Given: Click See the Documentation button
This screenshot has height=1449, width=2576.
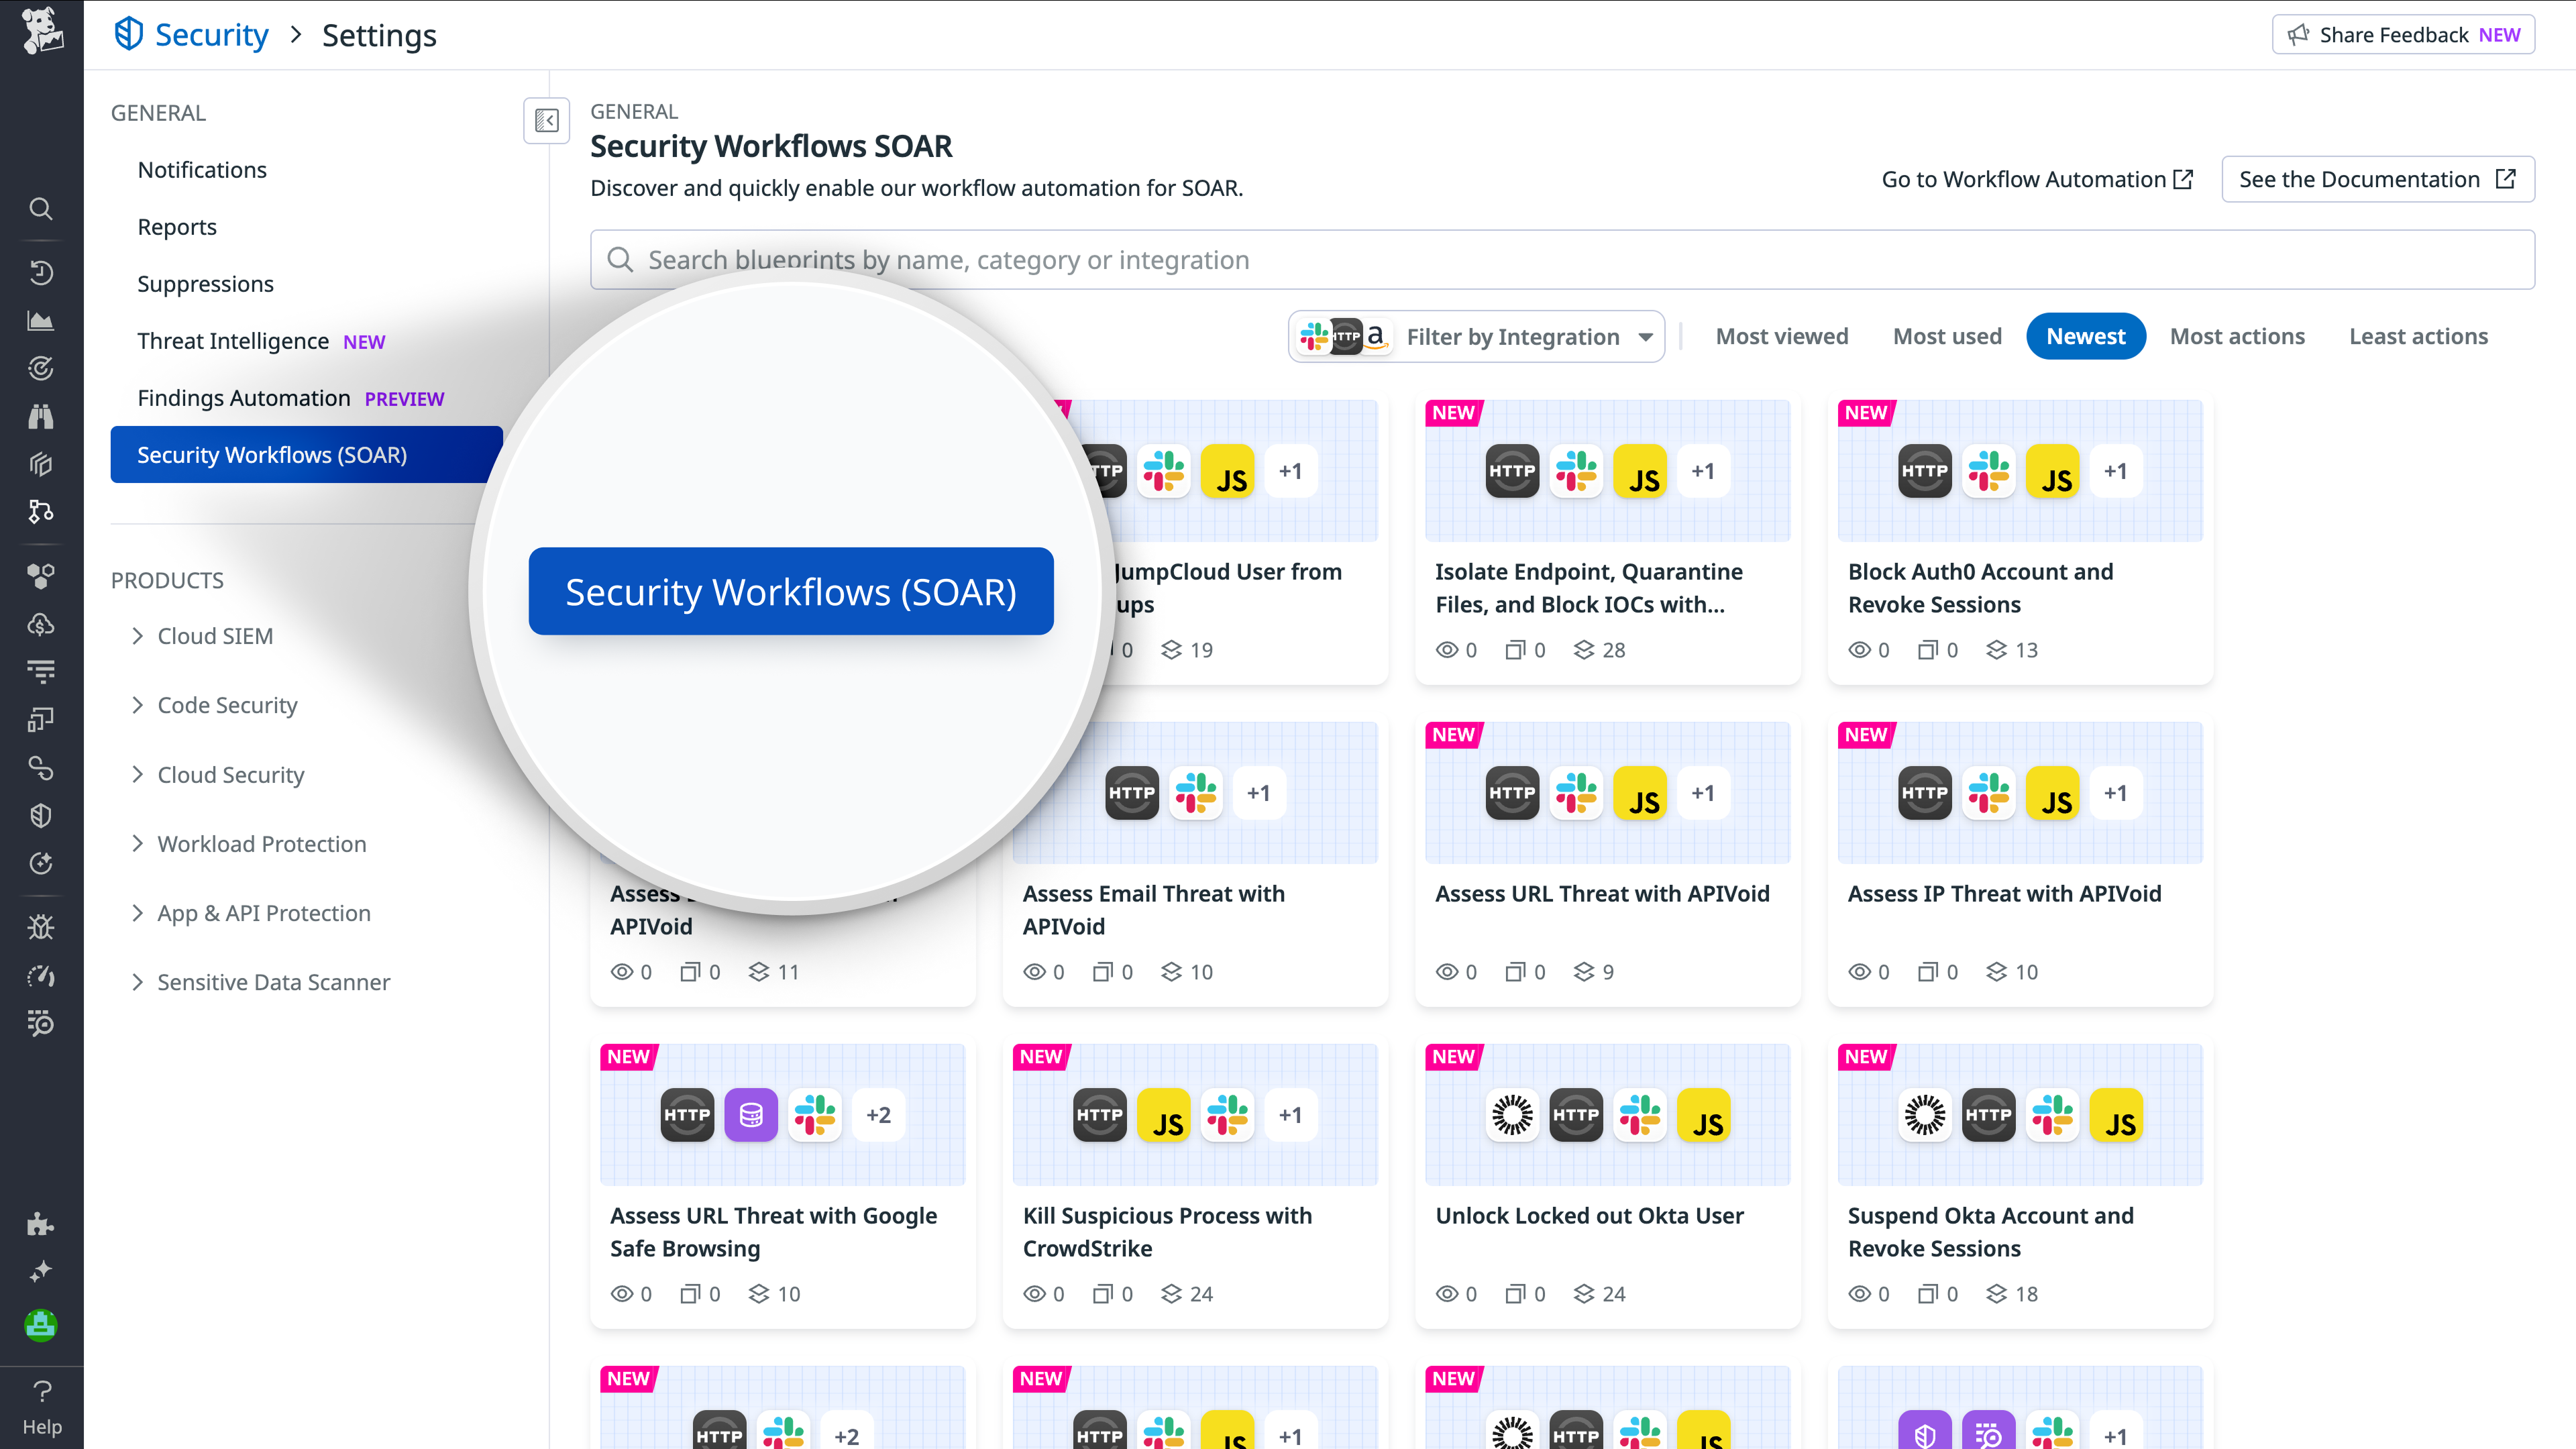Looking at the screenshot, I should [x=2377, y=179].
